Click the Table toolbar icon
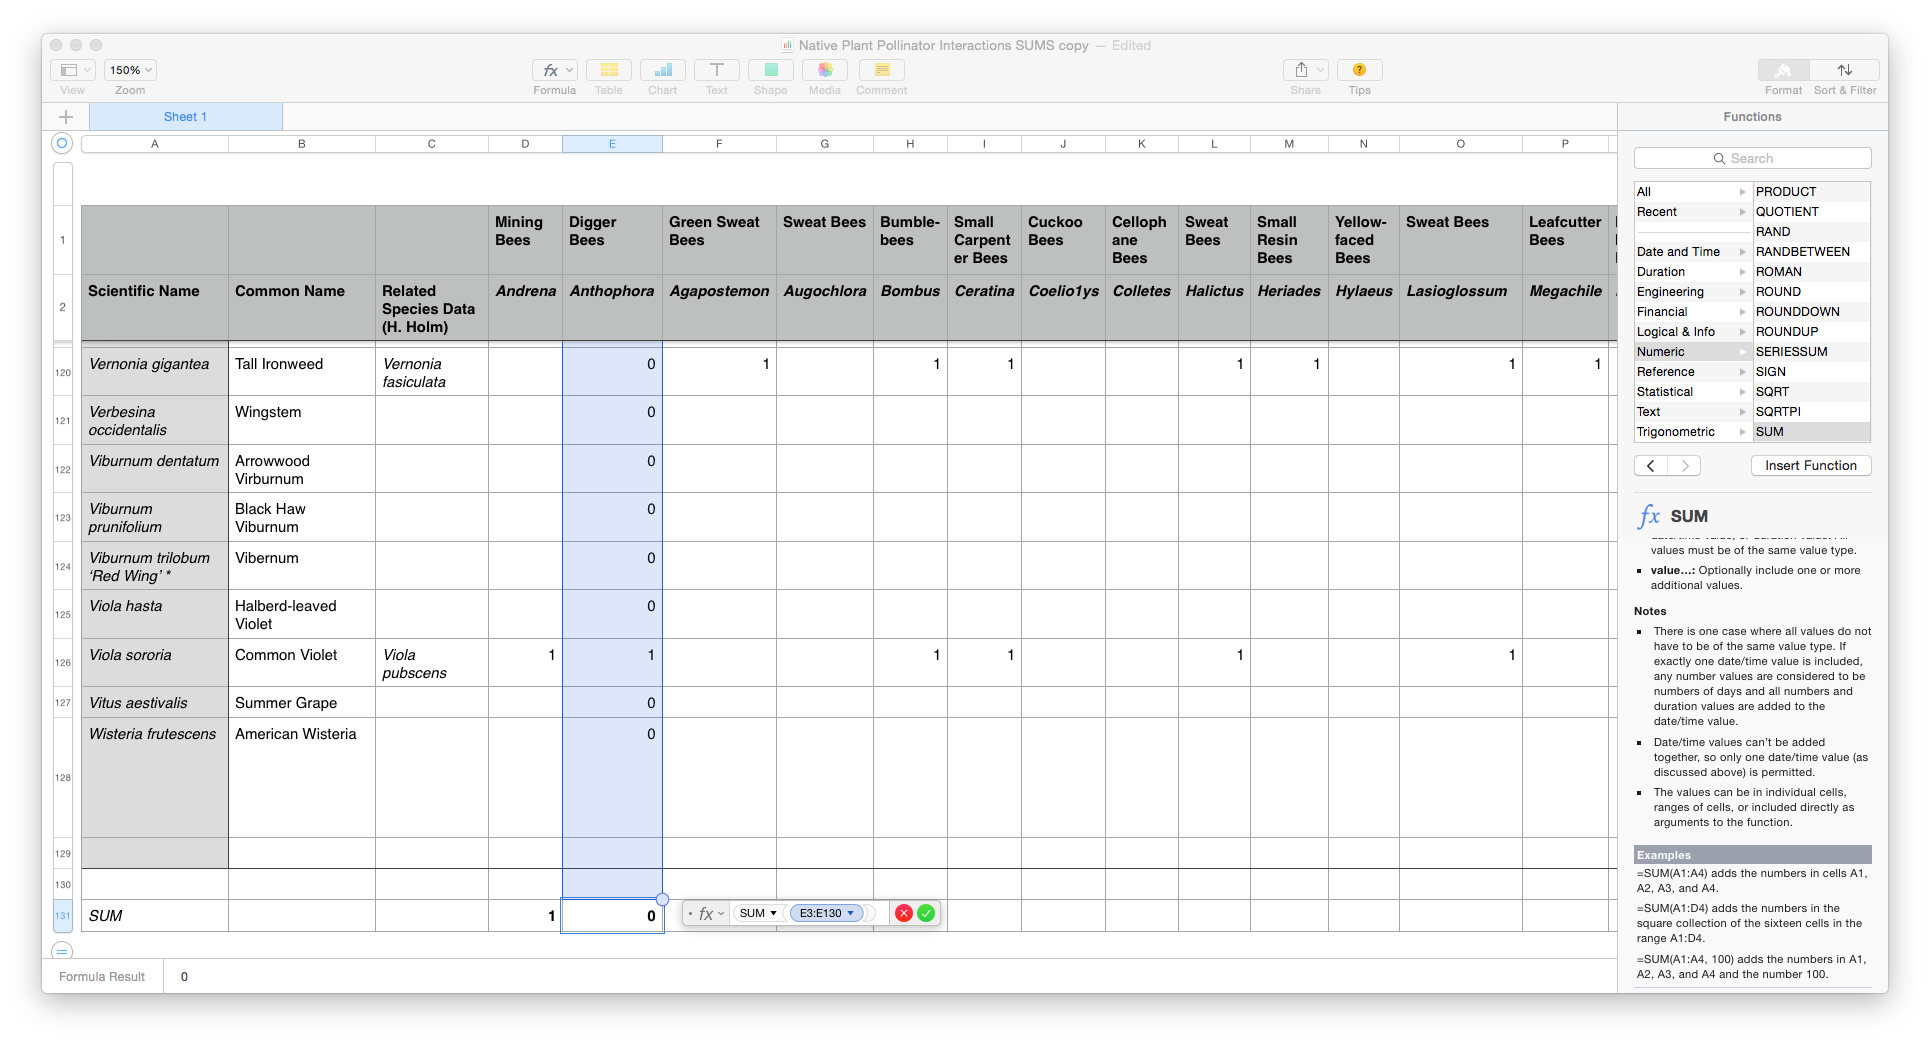The height and width of the screenshot is (1043, 1930). [608, 70]
